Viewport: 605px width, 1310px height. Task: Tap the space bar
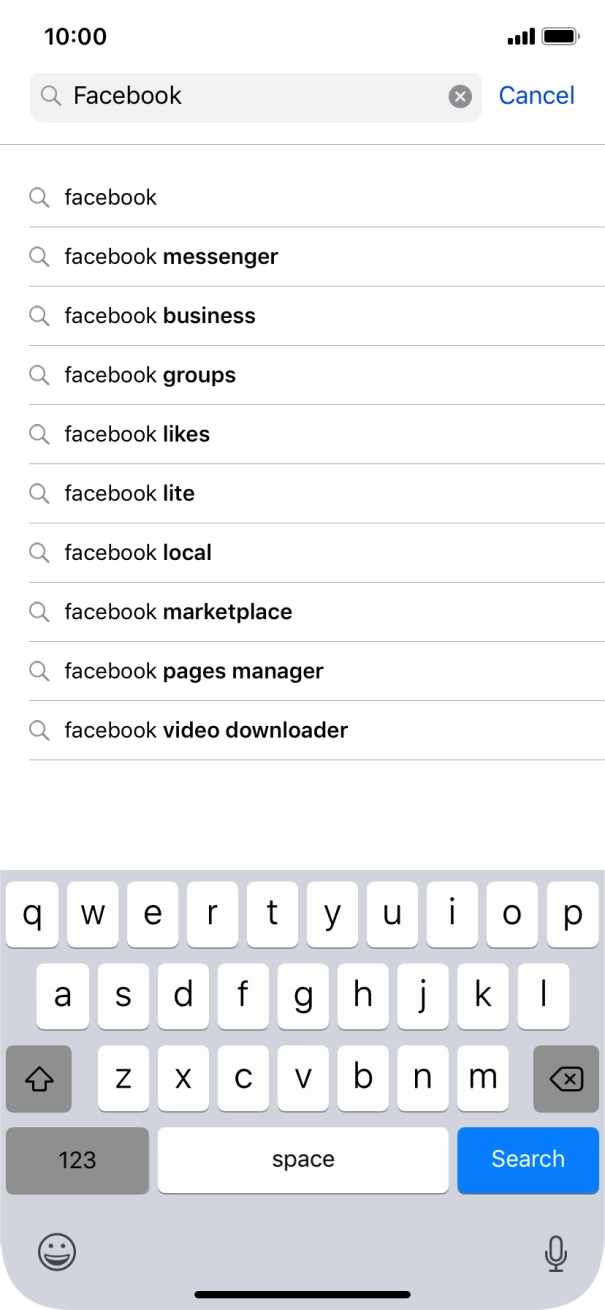[303, 1159]
